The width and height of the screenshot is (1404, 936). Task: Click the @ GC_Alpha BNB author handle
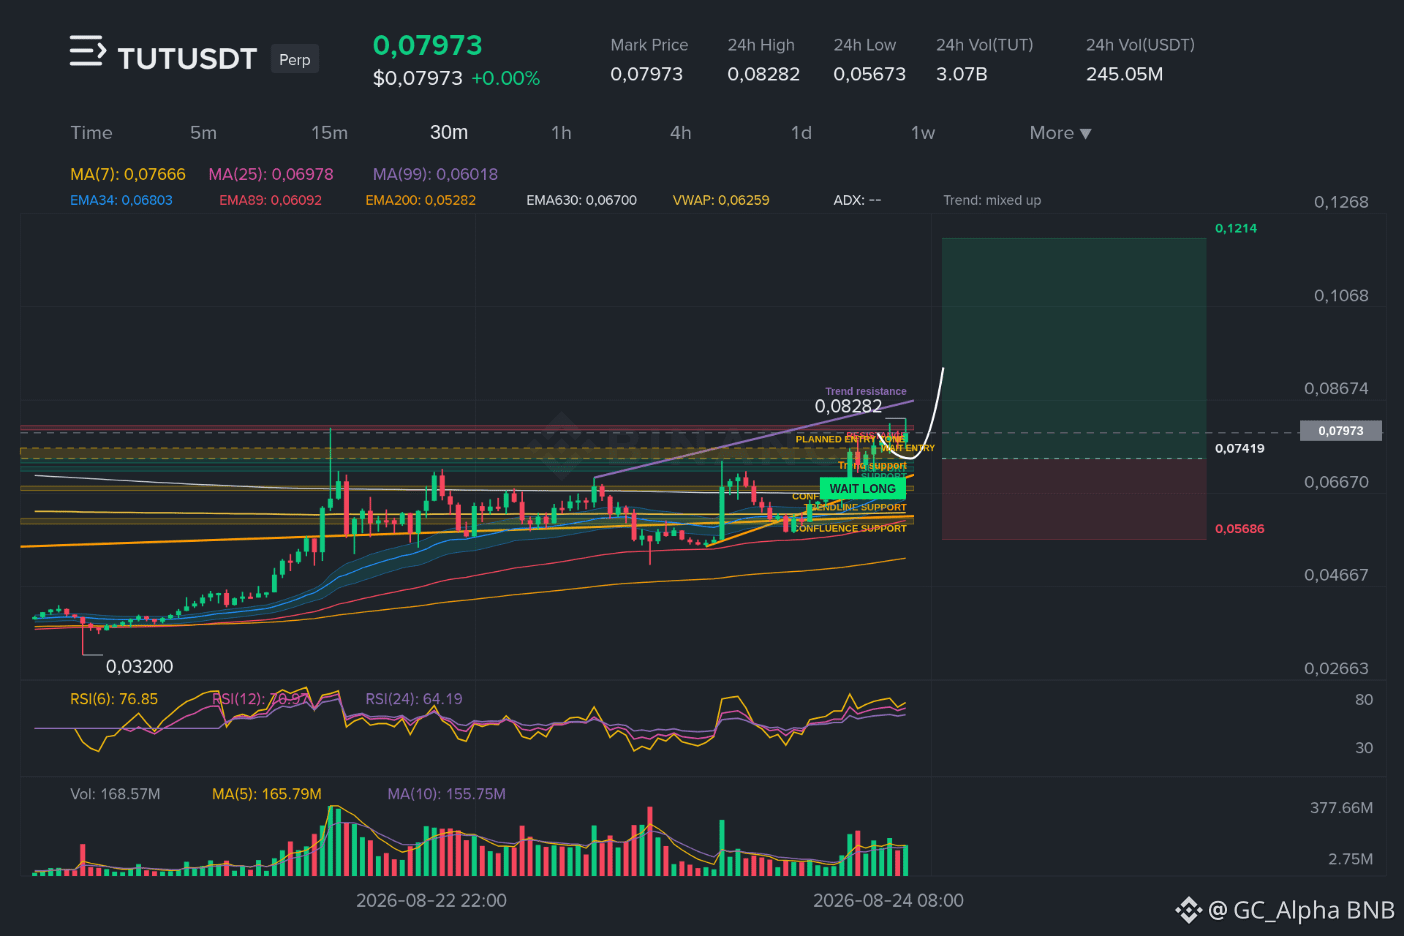tap(1301, 910)
